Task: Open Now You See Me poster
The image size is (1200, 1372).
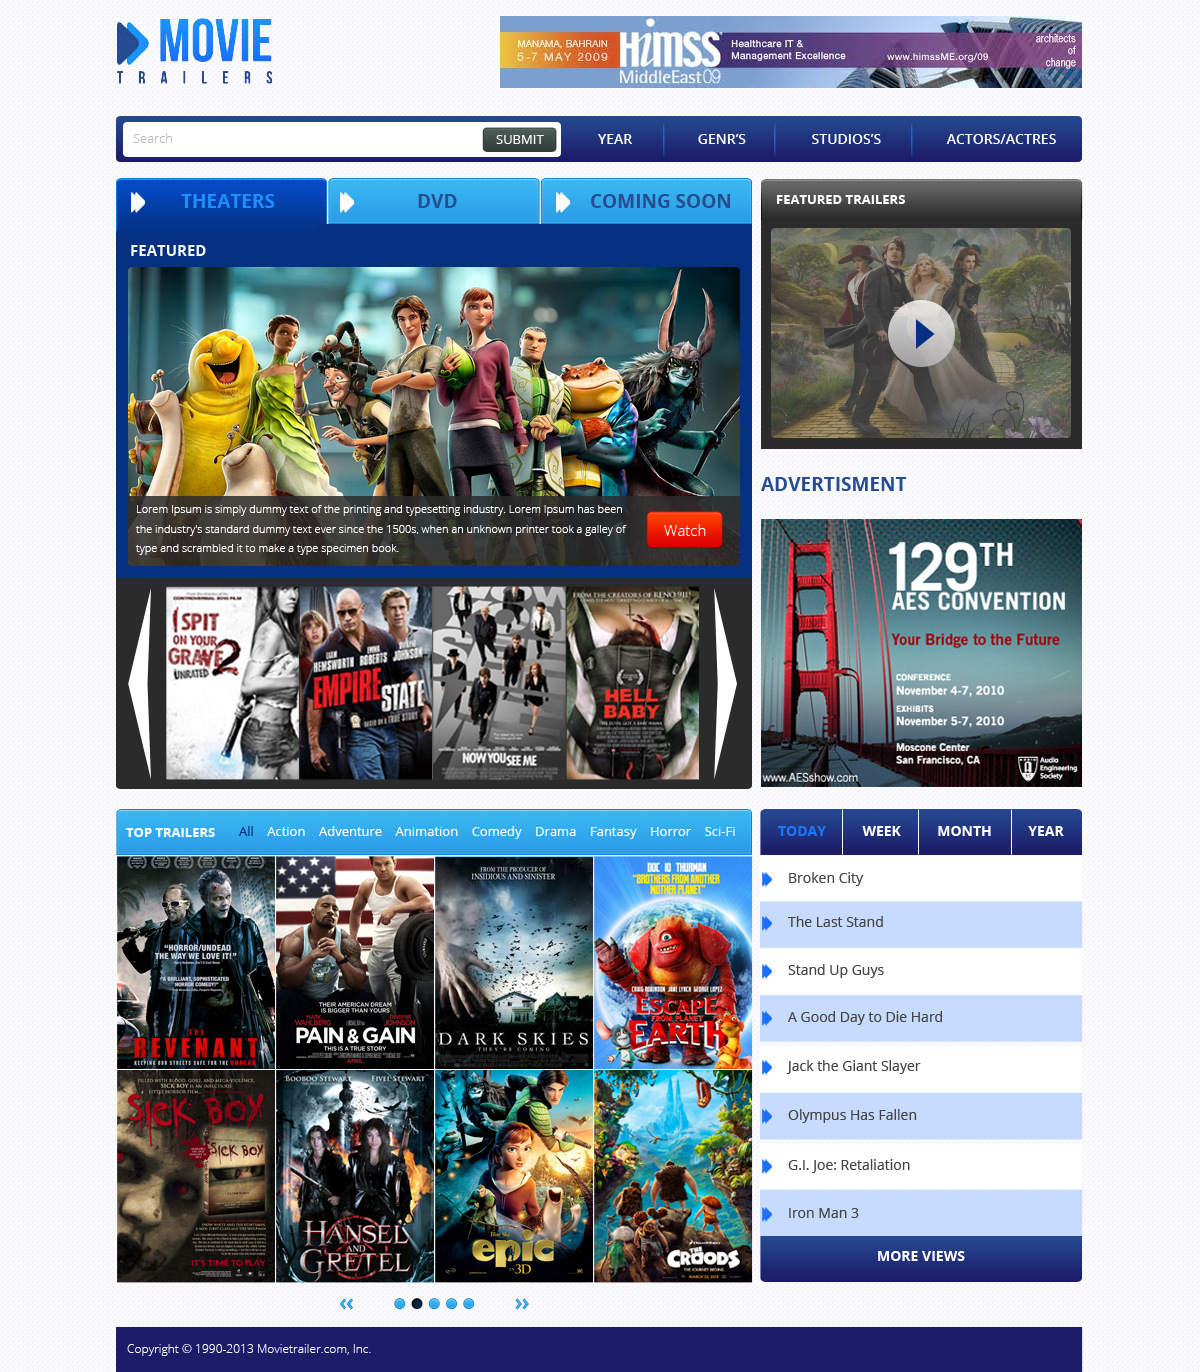Action: 499,683
